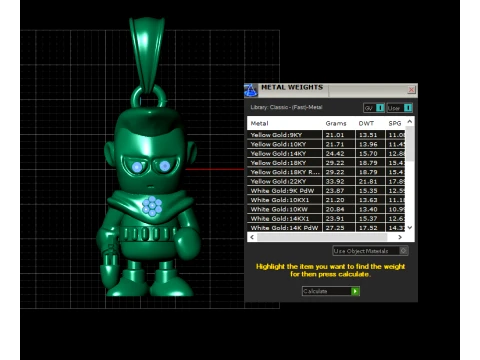Click the 21.71 grams value
This screenshot has height=360, width=480.
[335, 144]
